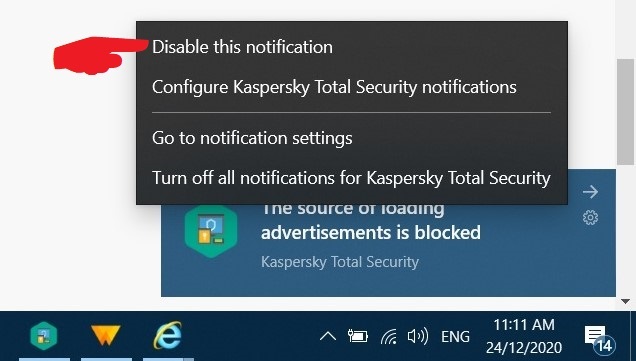Click the arrow icon on the notification
The image size is (636, 361).
(590, 191)
